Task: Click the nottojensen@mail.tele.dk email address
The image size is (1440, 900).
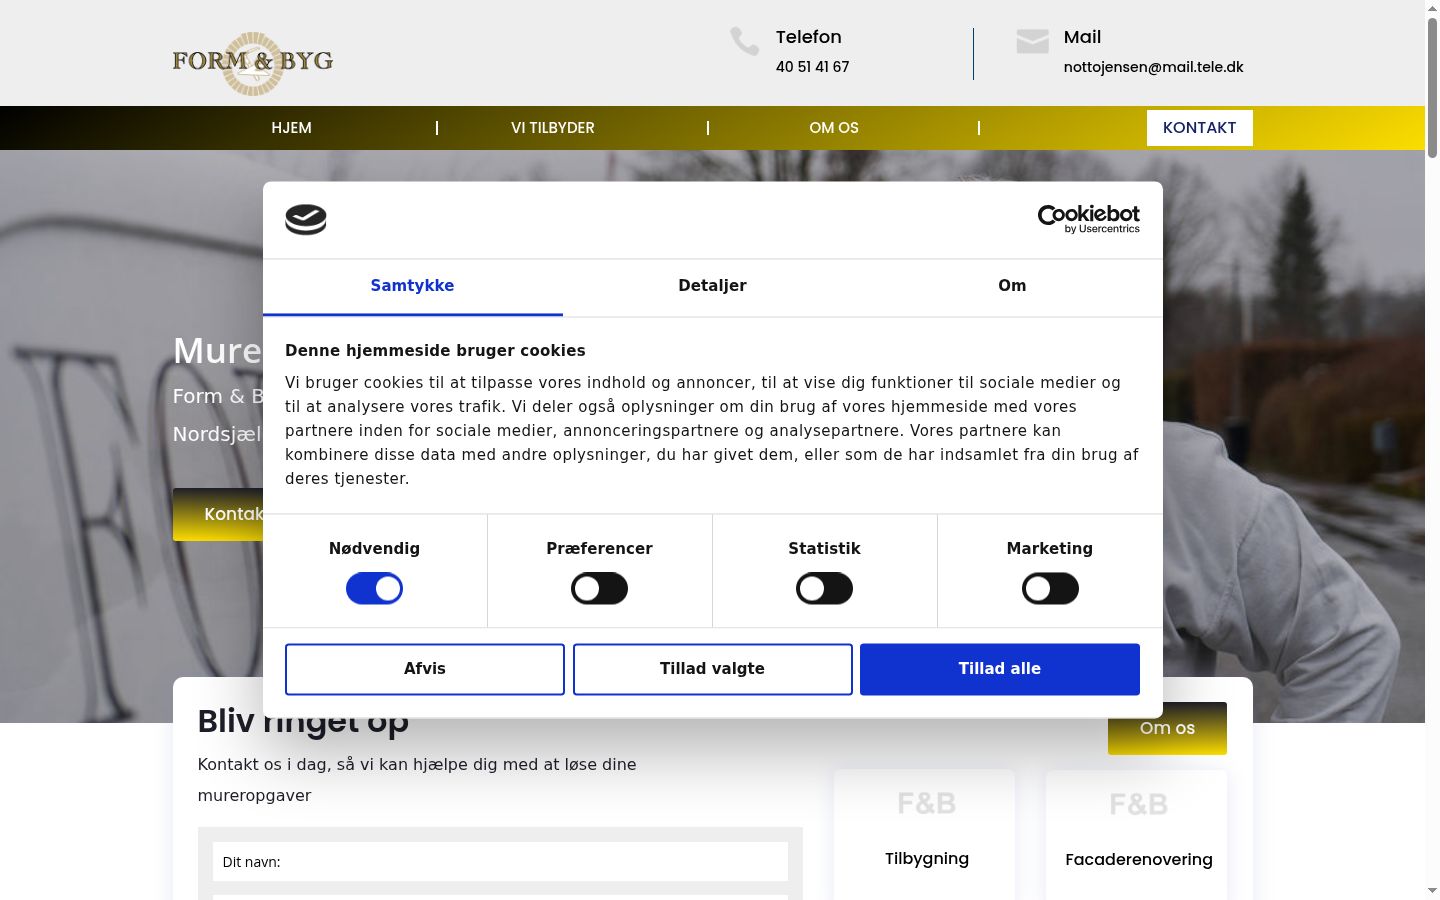Action: point(1154,67)
